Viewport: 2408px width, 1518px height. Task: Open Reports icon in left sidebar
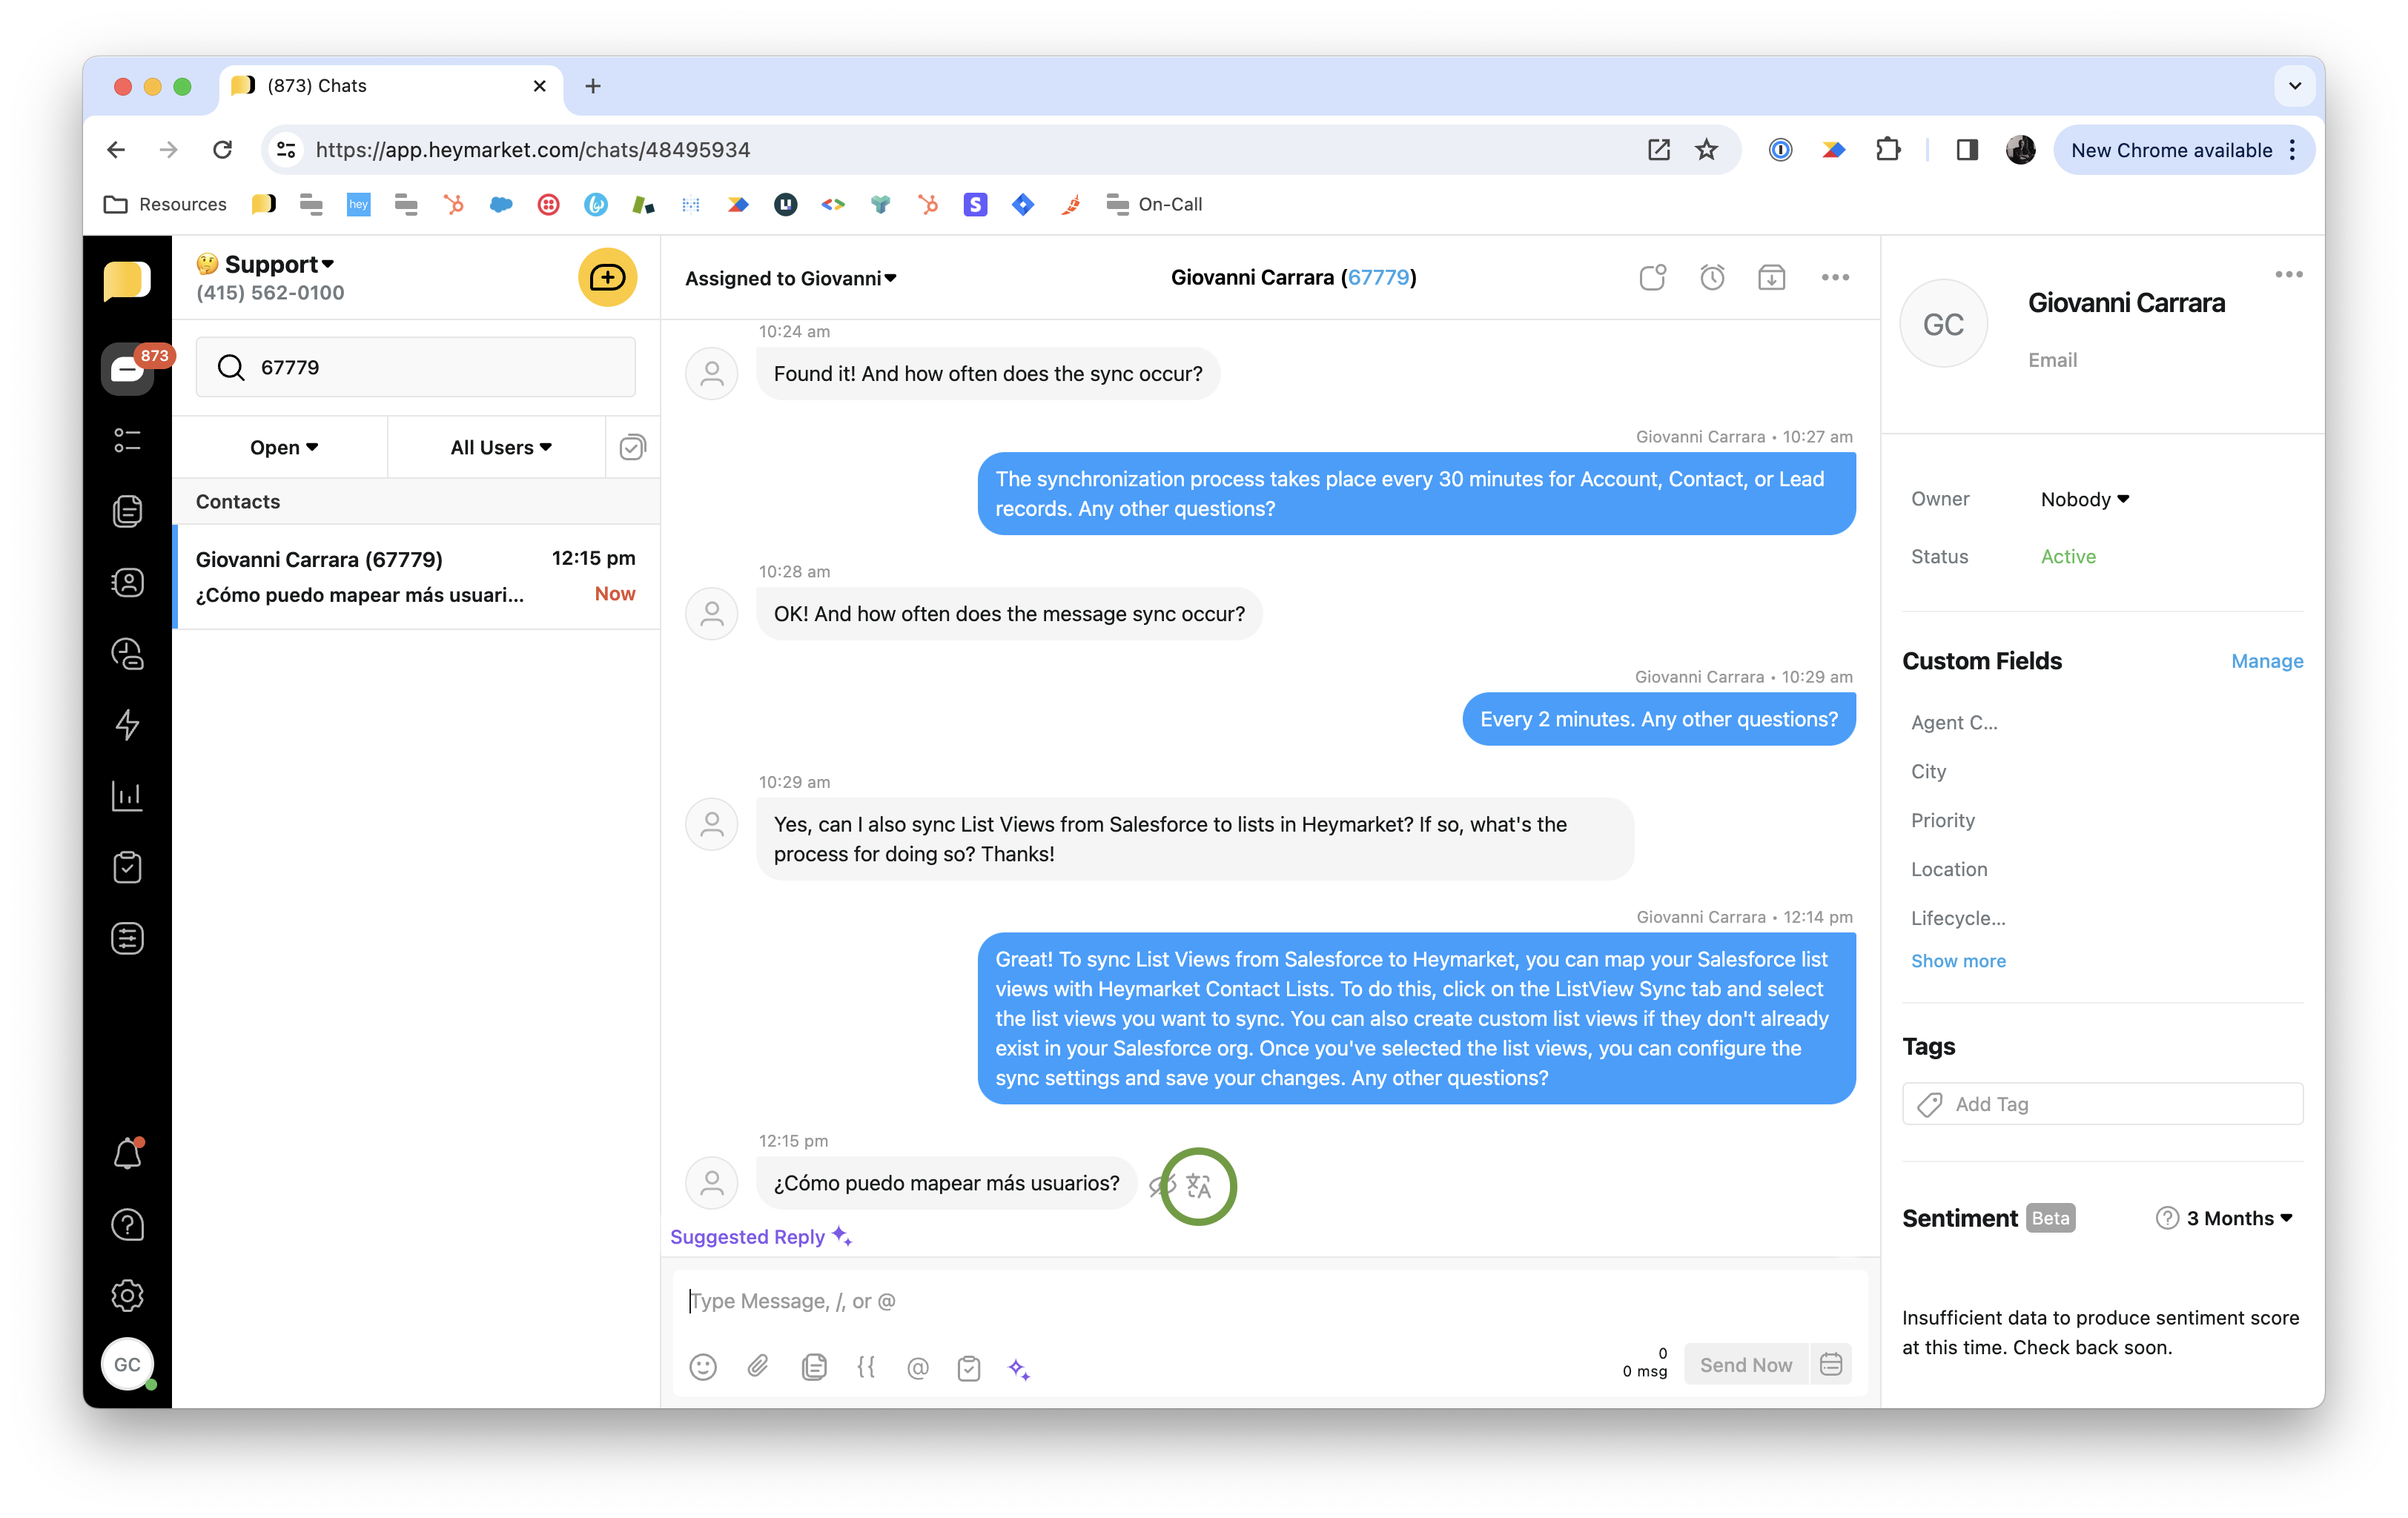[x=127, y=796]
